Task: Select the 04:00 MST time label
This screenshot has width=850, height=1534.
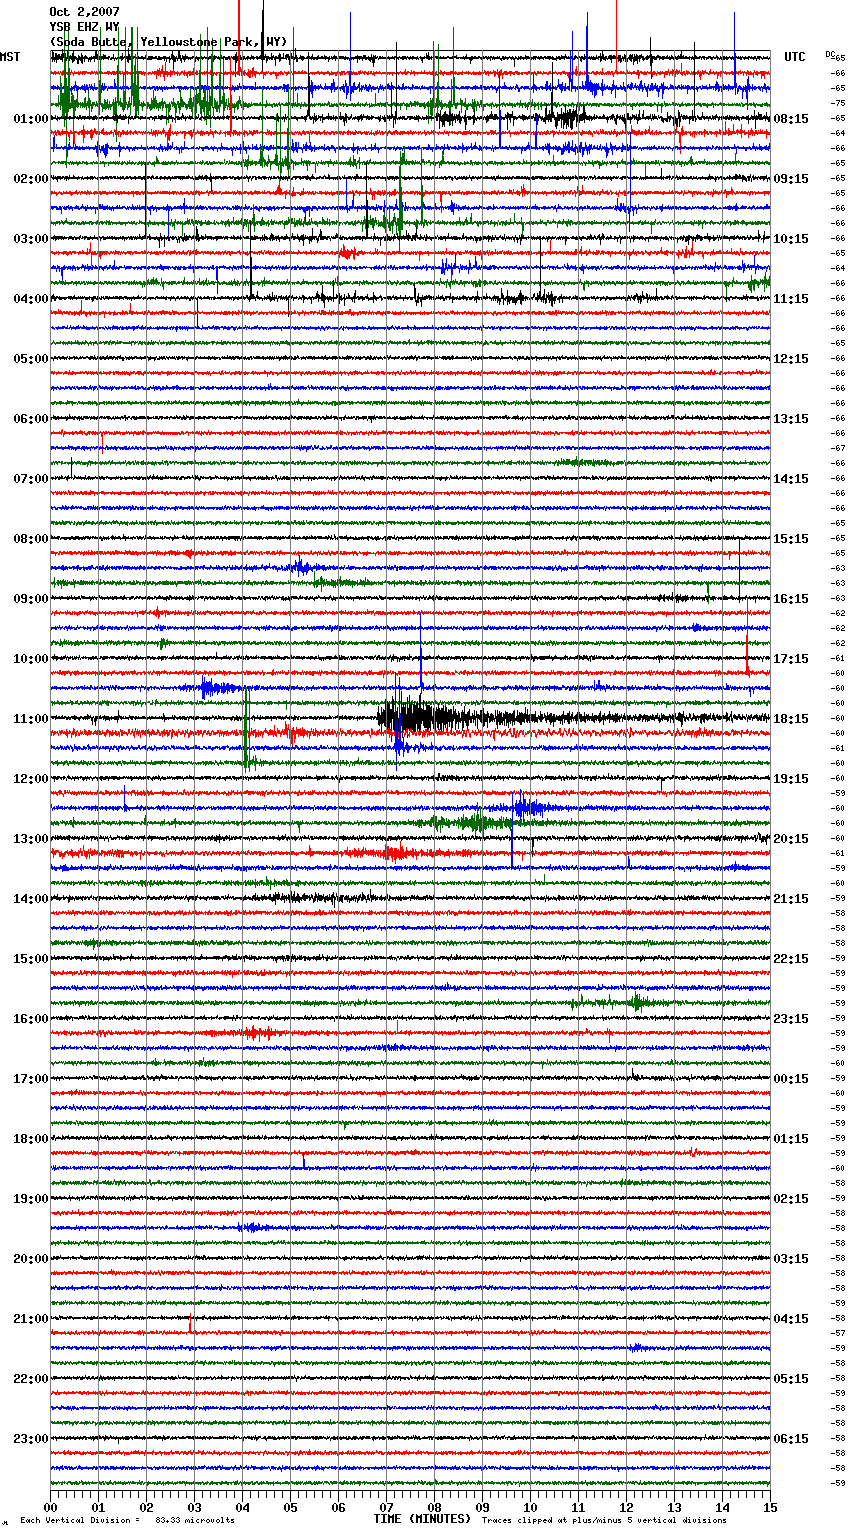Action: 31,299
